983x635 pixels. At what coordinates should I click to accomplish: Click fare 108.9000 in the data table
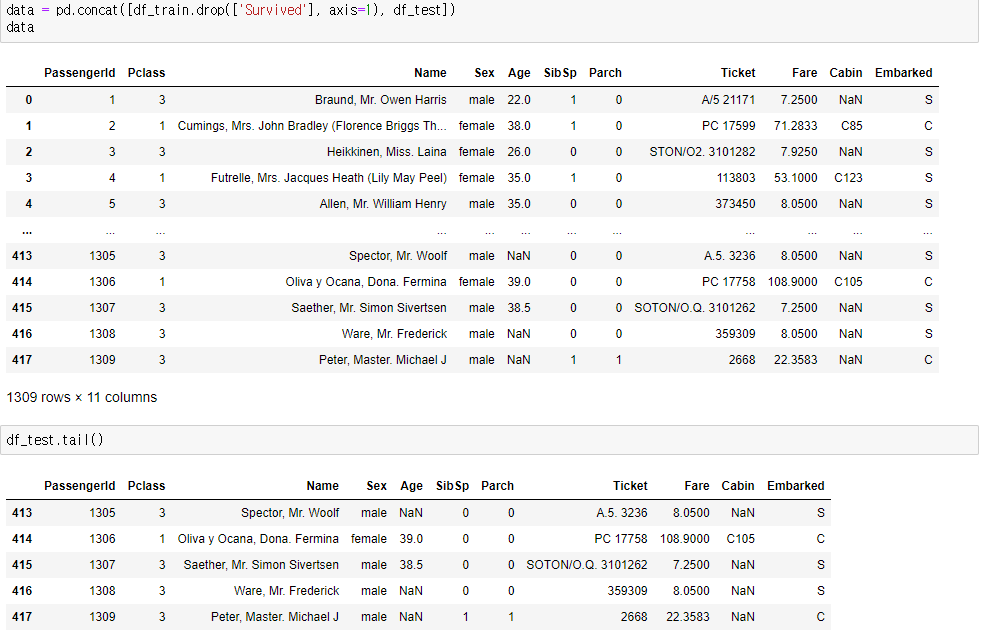coord(792,282)
